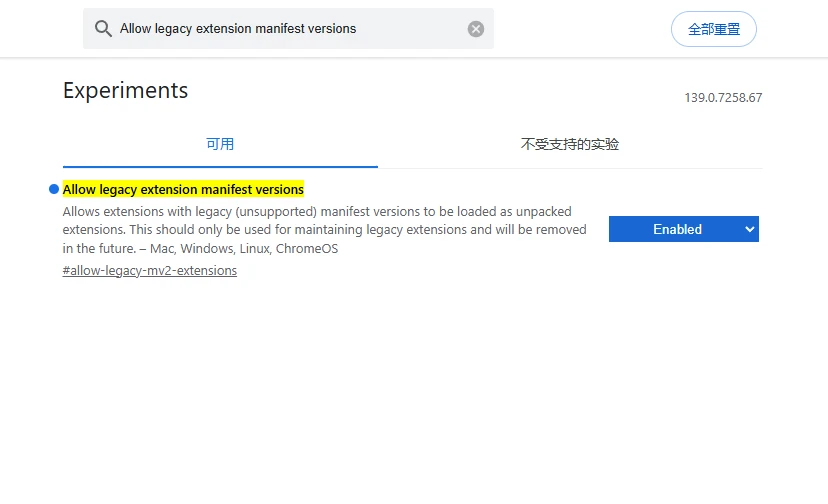The image size is (828, 504).
Task: Clear the search box with the X icon
Action: tap(476, 29)
